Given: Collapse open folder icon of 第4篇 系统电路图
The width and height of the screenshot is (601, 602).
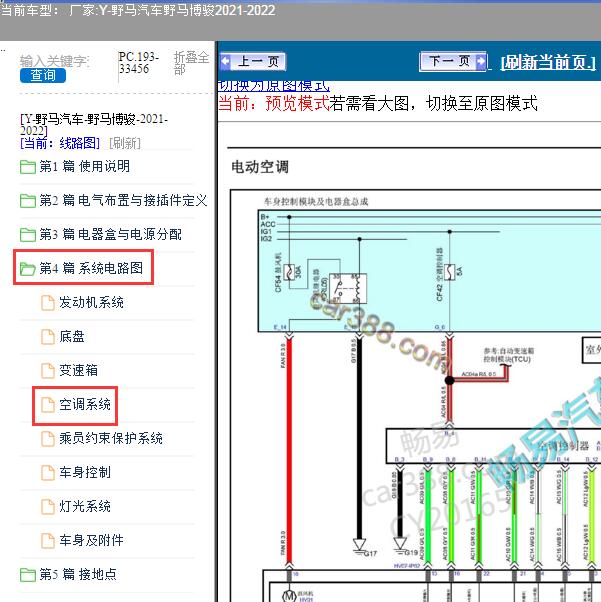Looking at the screenshot, I should coord(28,269).
